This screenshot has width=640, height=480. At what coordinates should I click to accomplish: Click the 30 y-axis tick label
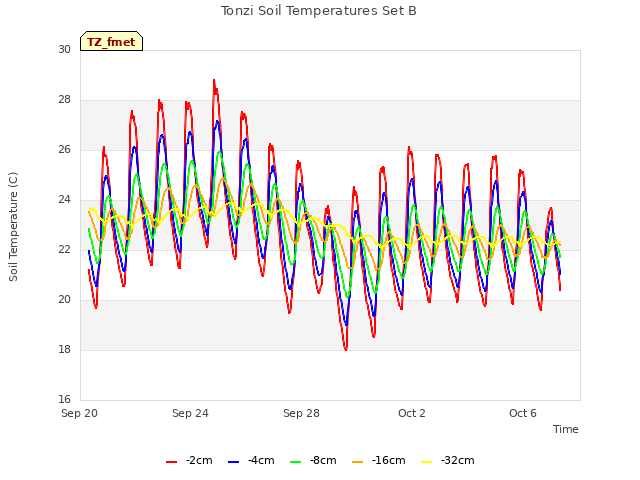[x=64, y=49]
